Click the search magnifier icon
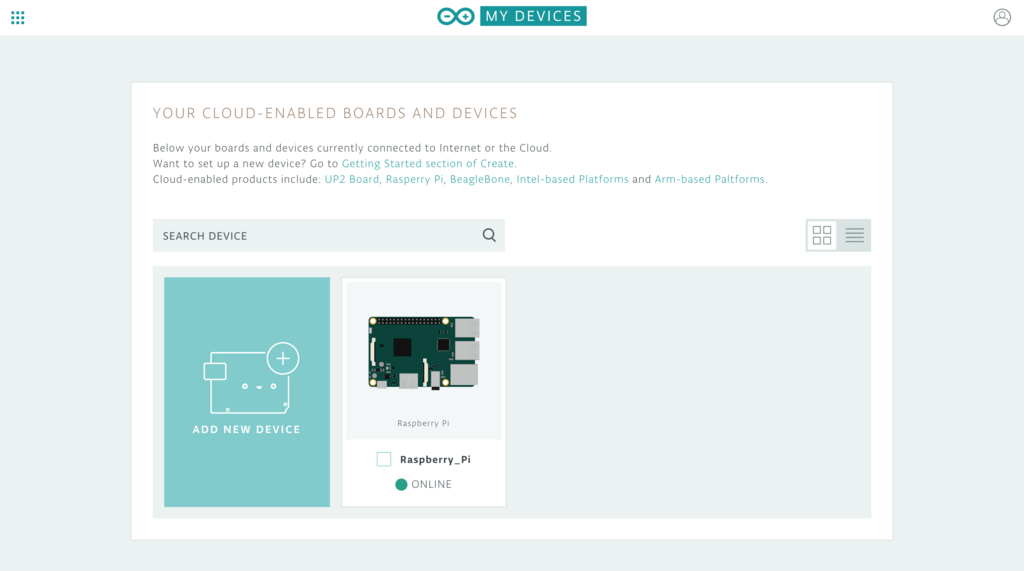This screenshot has height=571, width=1024. [x=489, y=235]
